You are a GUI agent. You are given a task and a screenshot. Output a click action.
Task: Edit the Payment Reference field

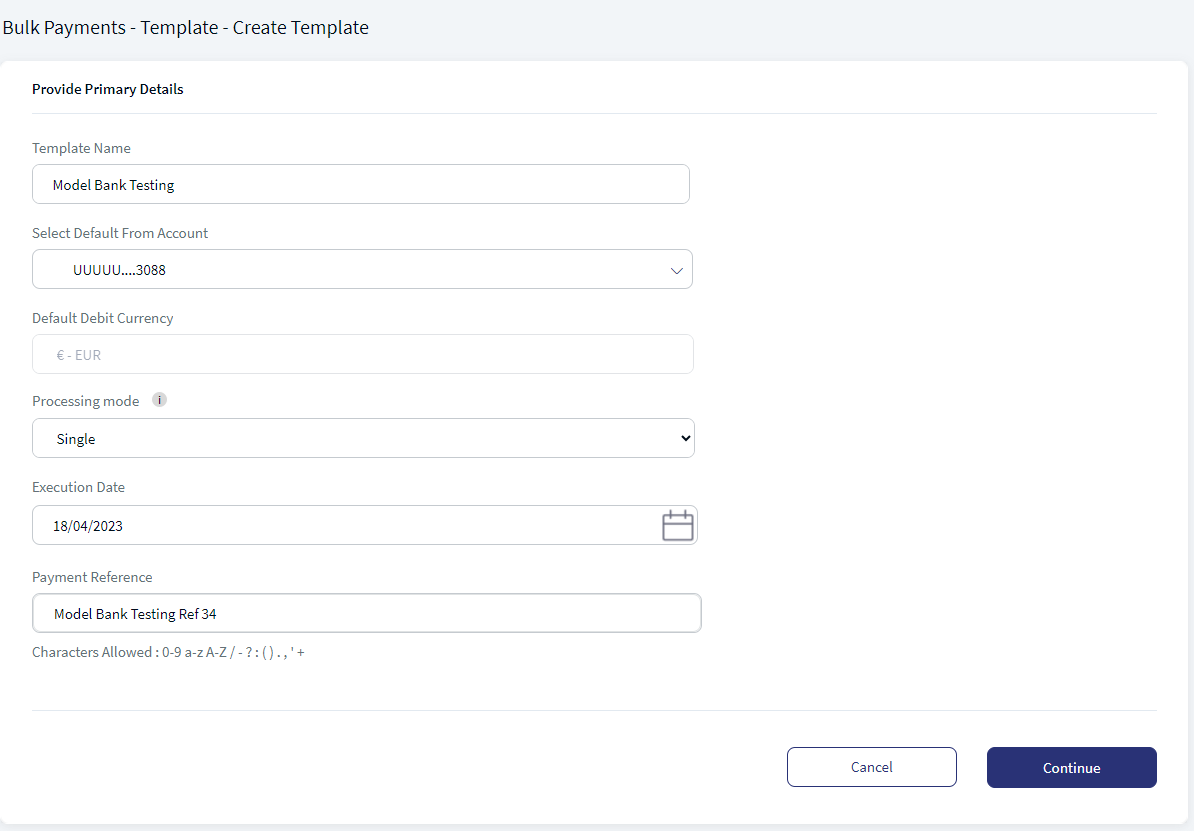pyautogui.click(x=366, y=613)
